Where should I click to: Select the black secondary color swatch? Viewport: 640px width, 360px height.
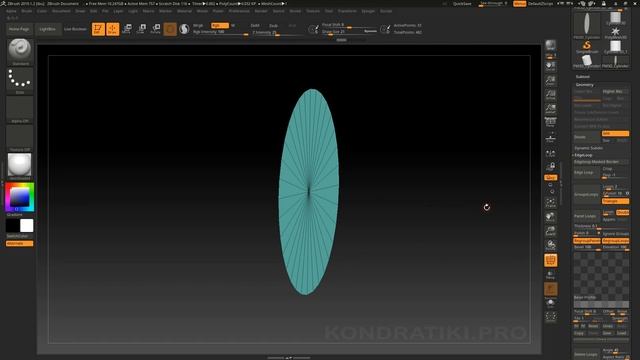pos(12,226)
